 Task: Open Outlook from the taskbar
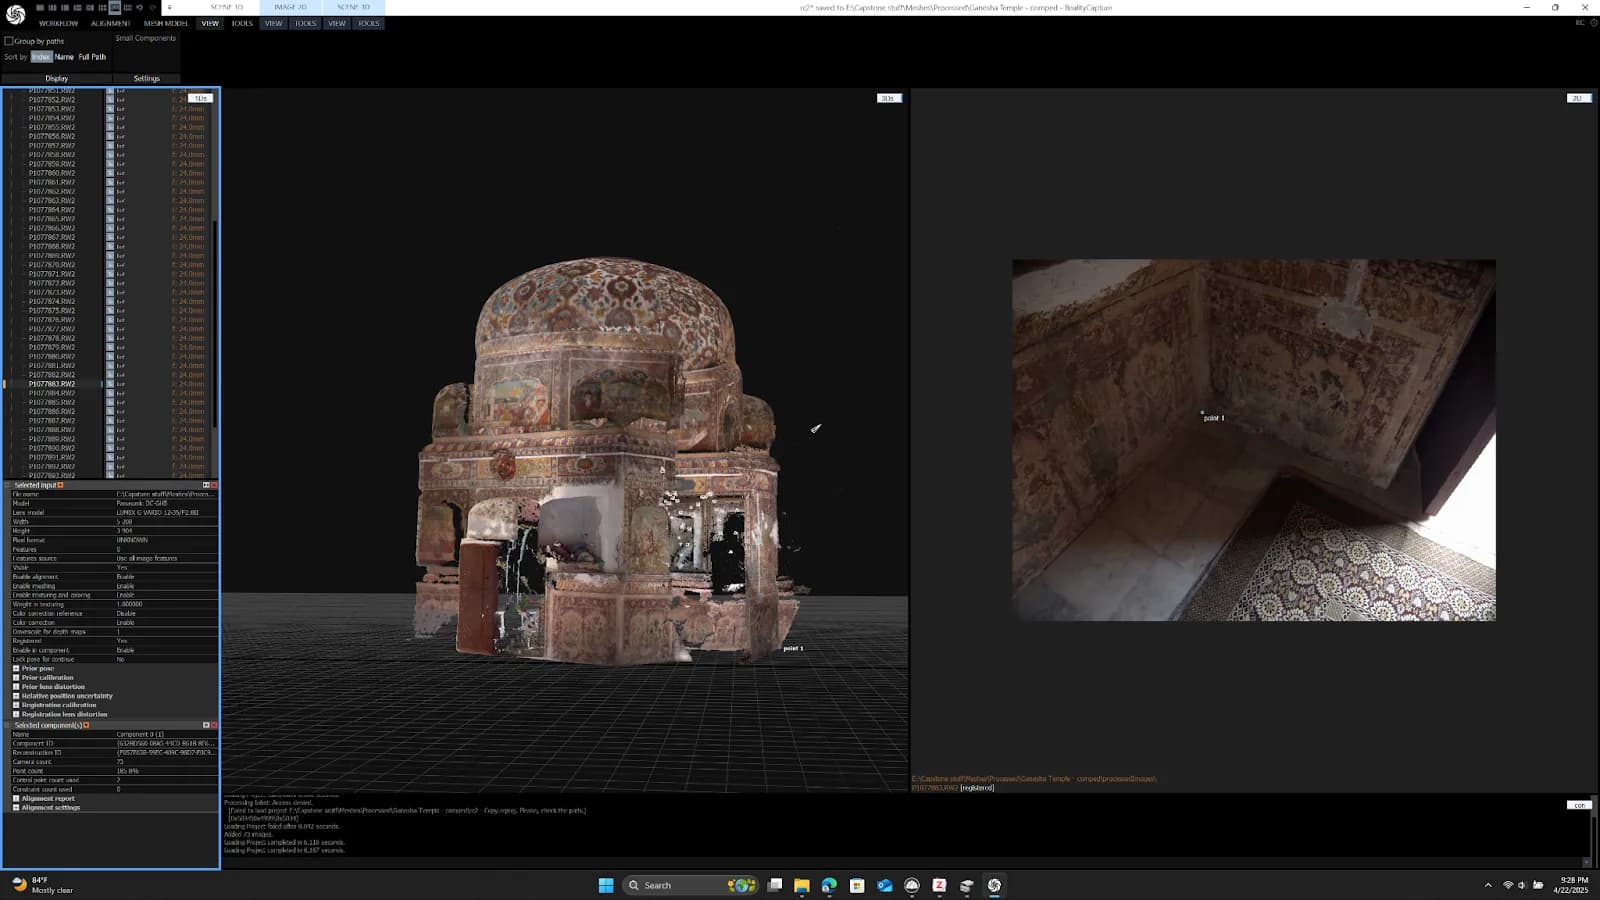[884, 885]
